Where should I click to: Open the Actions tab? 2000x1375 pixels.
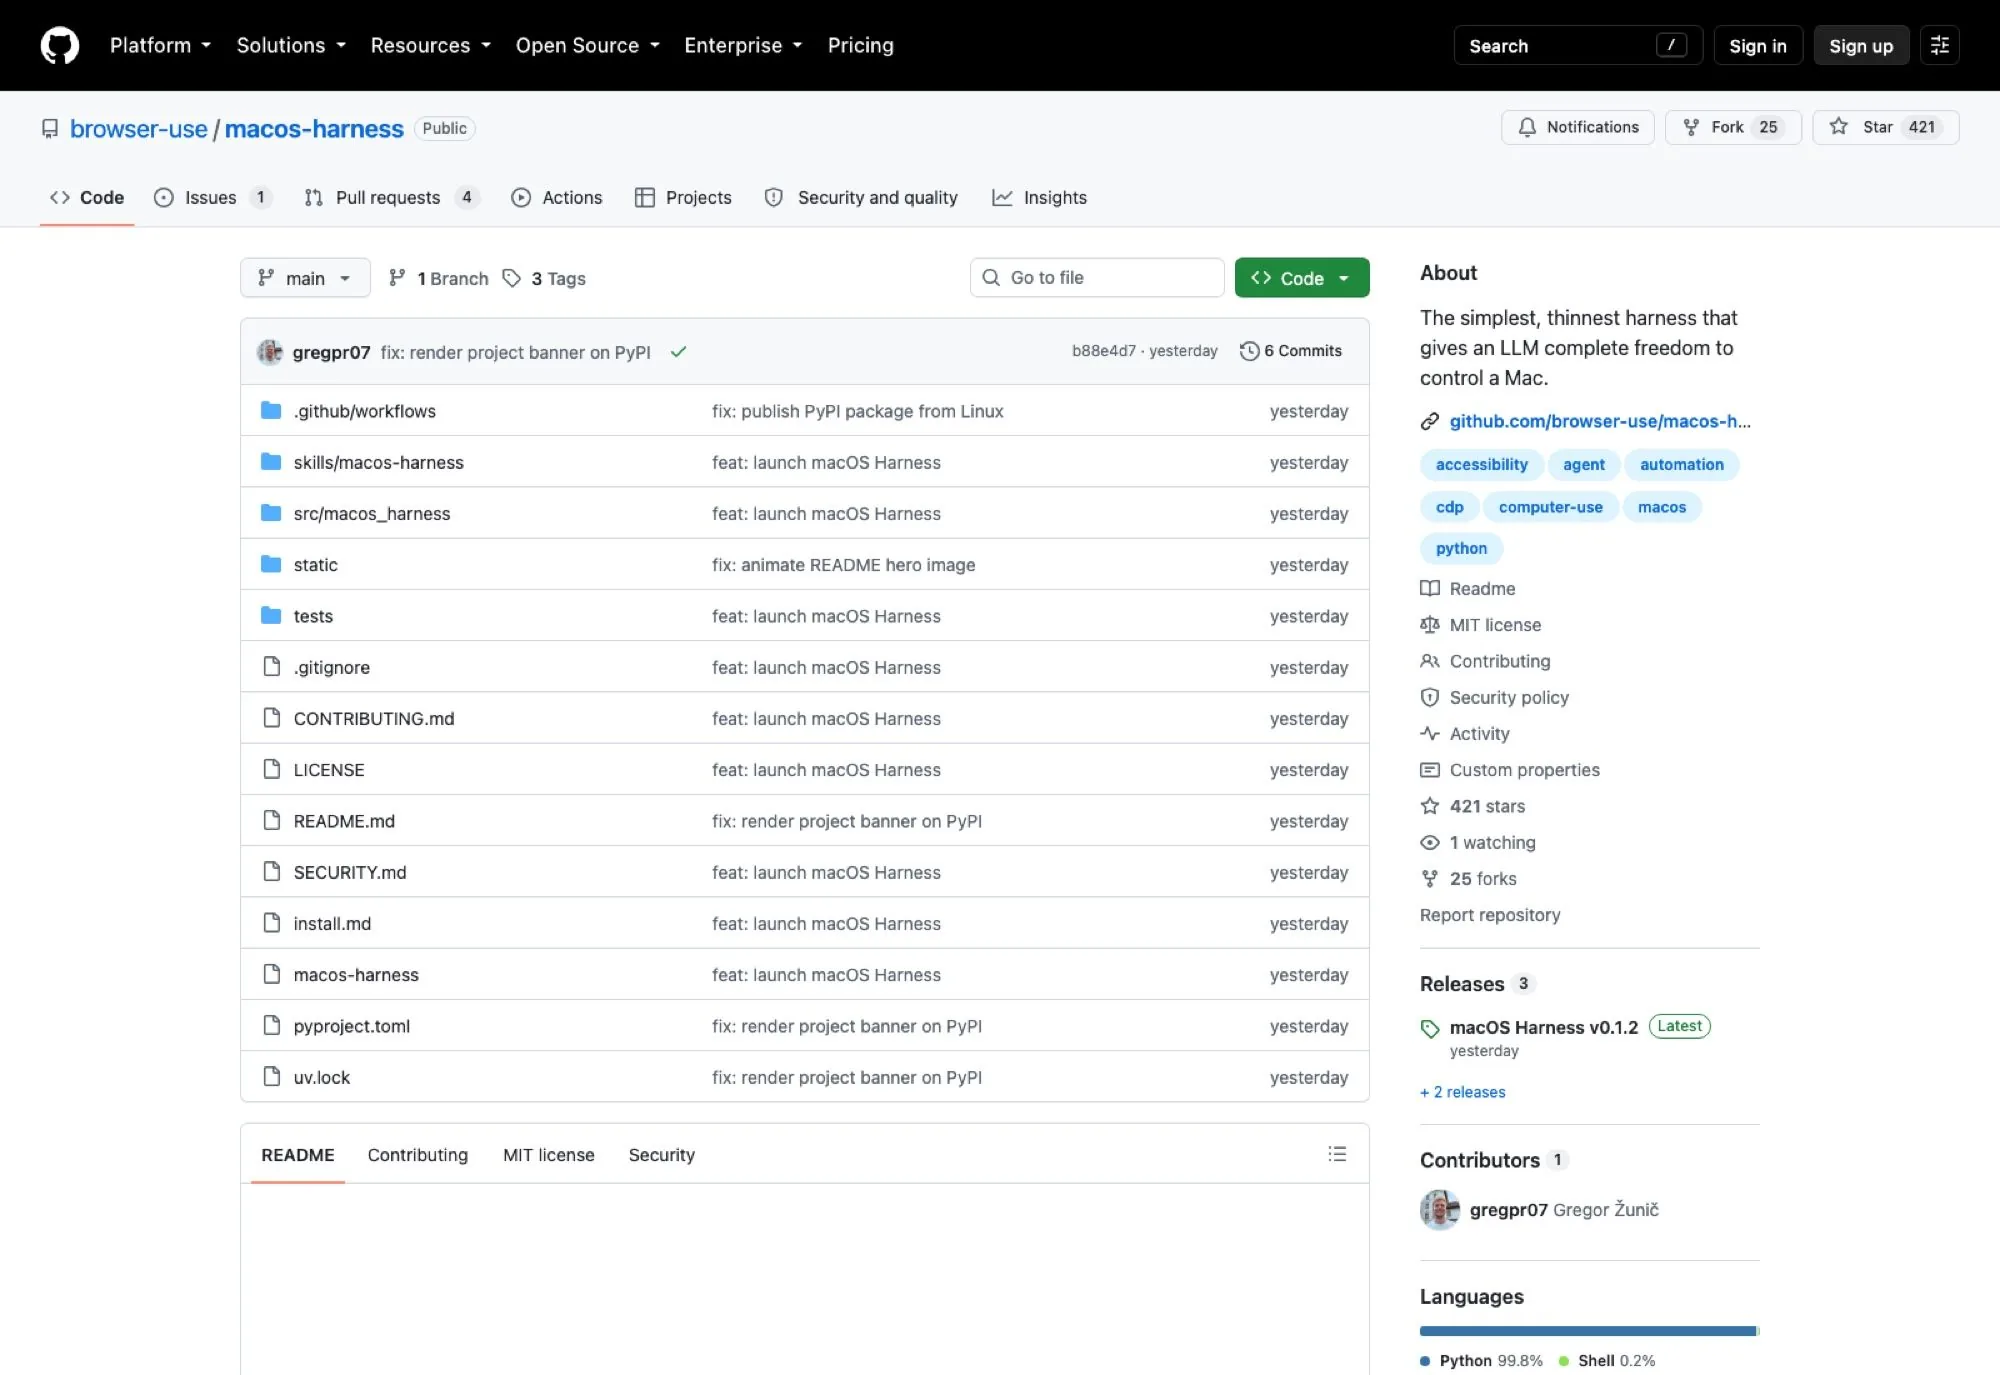557,197
